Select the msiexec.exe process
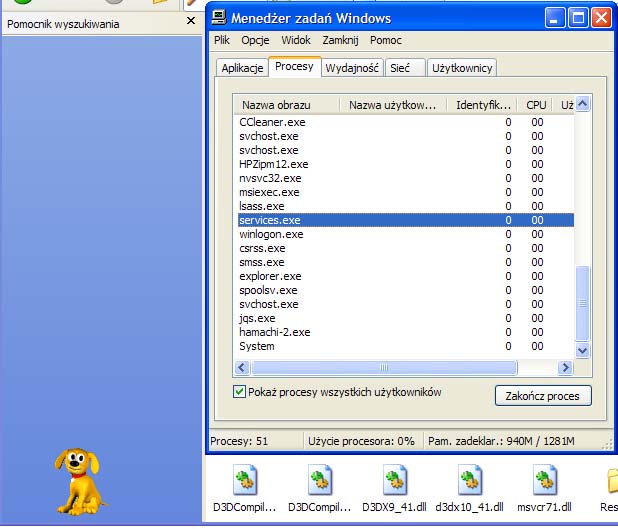Image resolution: width=618 pixels, height=529 pixels. [x=406, y=192]
